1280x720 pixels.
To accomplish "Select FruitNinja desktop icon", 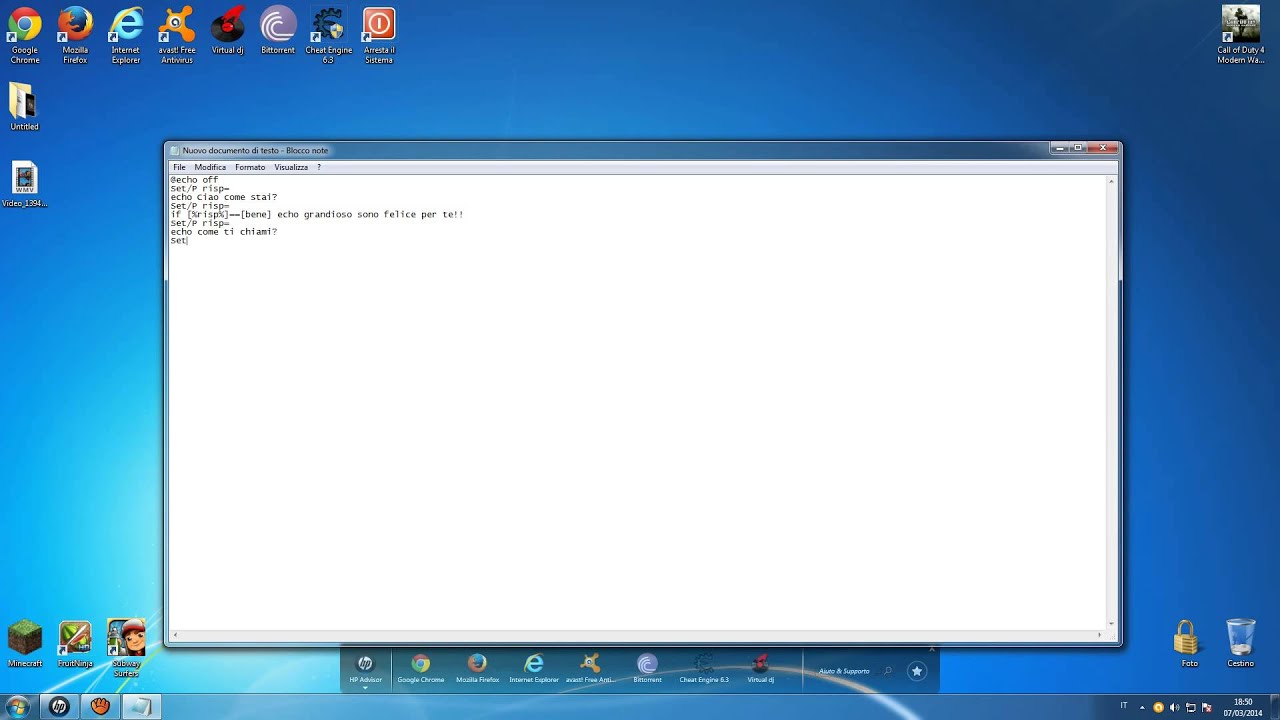I will click(75, 644).
